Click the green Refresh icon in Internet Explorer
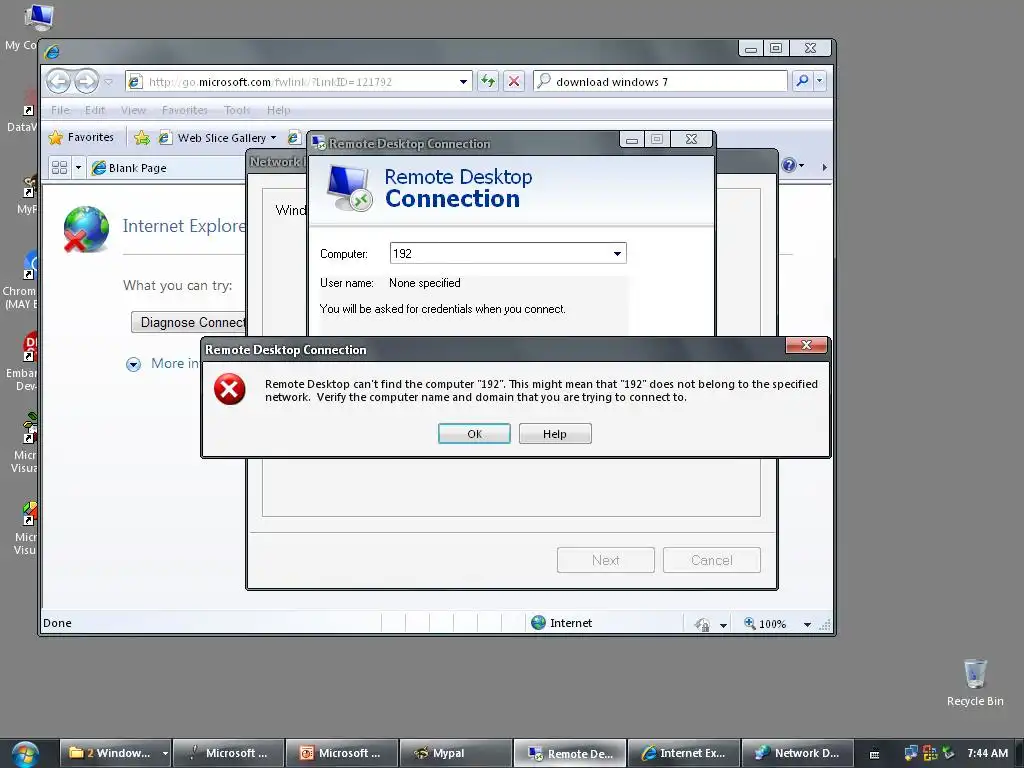The image size is (1024, 768). click(488, 82)
